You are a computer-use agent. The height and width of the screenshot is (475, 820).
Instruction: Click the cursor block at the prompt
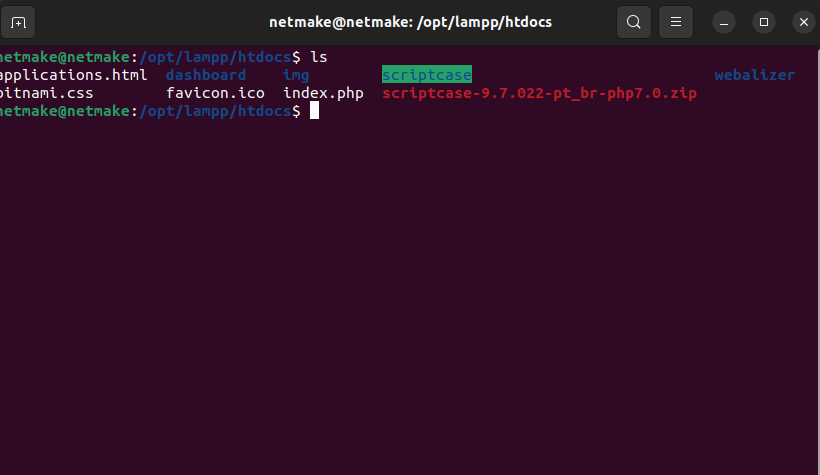pyautogui.click(x=314, y=111)
